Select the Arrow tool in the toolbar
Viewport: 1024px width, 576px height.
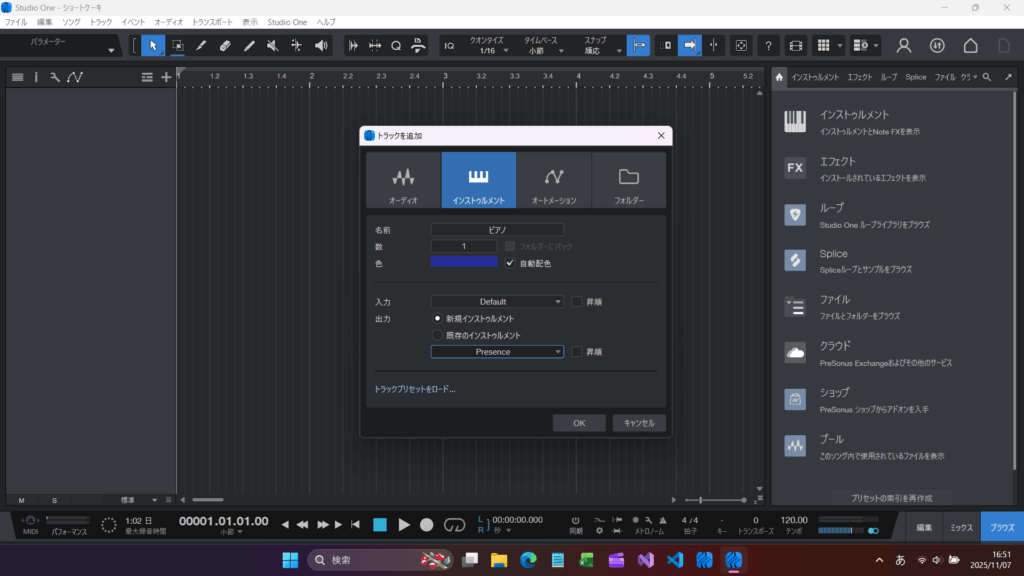click(x=153, y=45)
